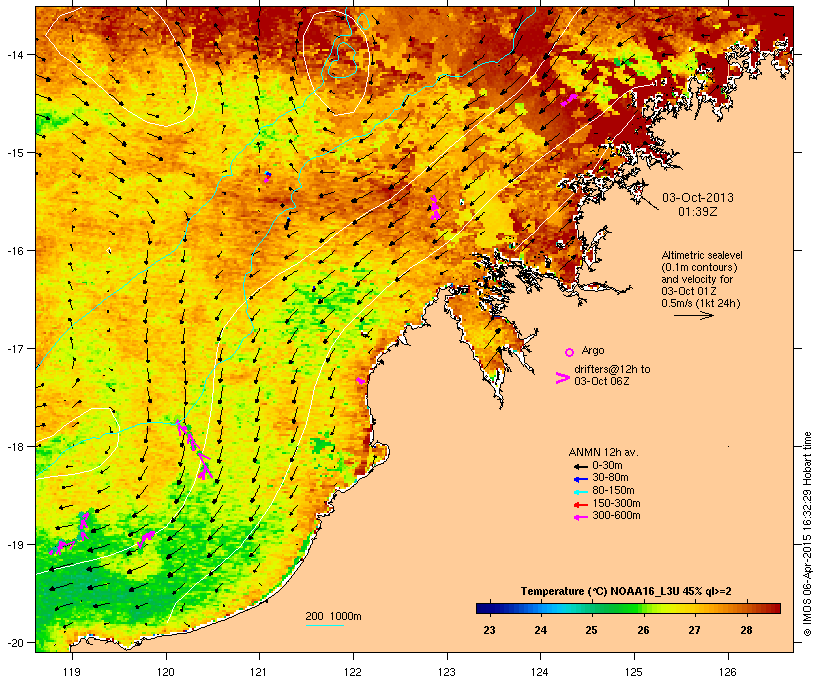Click the '80-150m' depth label
The height and width of the screenshot is (680, 820).
pyautogui.click(x=613, y=491)
